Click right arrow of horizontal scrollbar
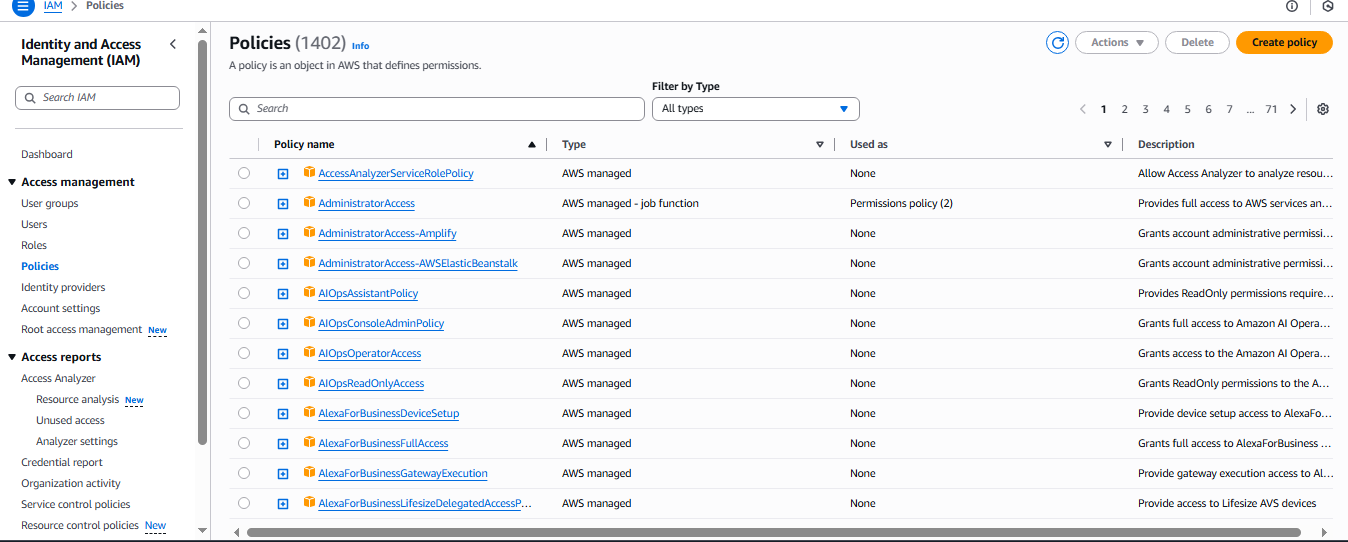 coord(1324,532)
